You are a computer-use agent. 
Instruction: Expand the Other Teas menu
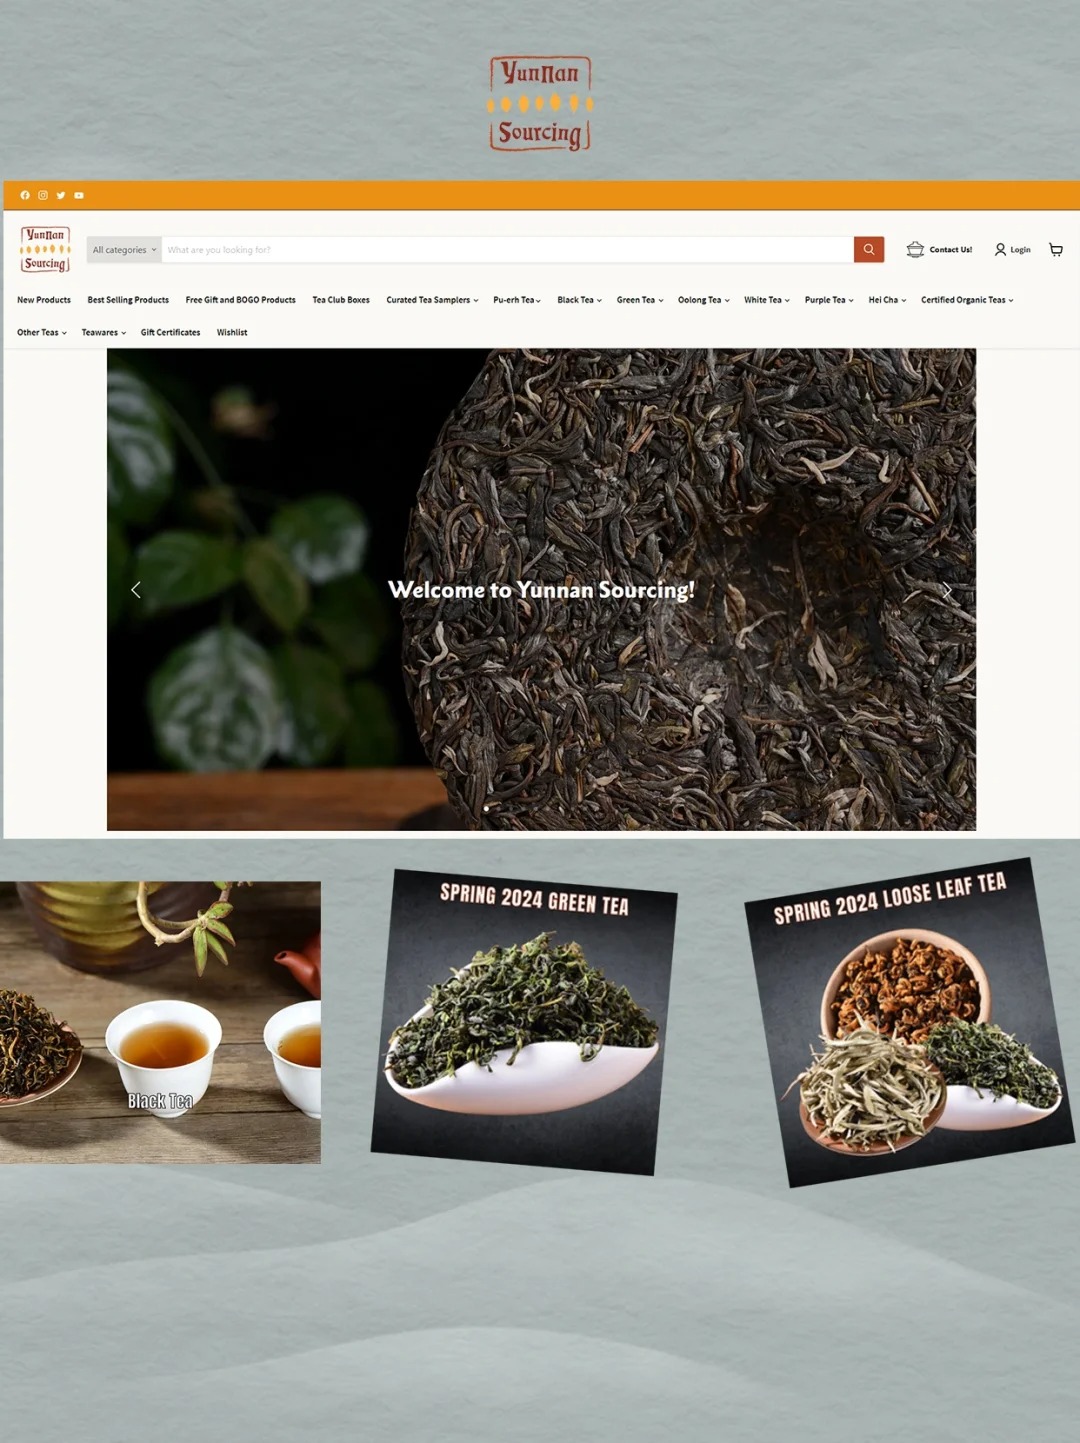click(x=42, y=332)
